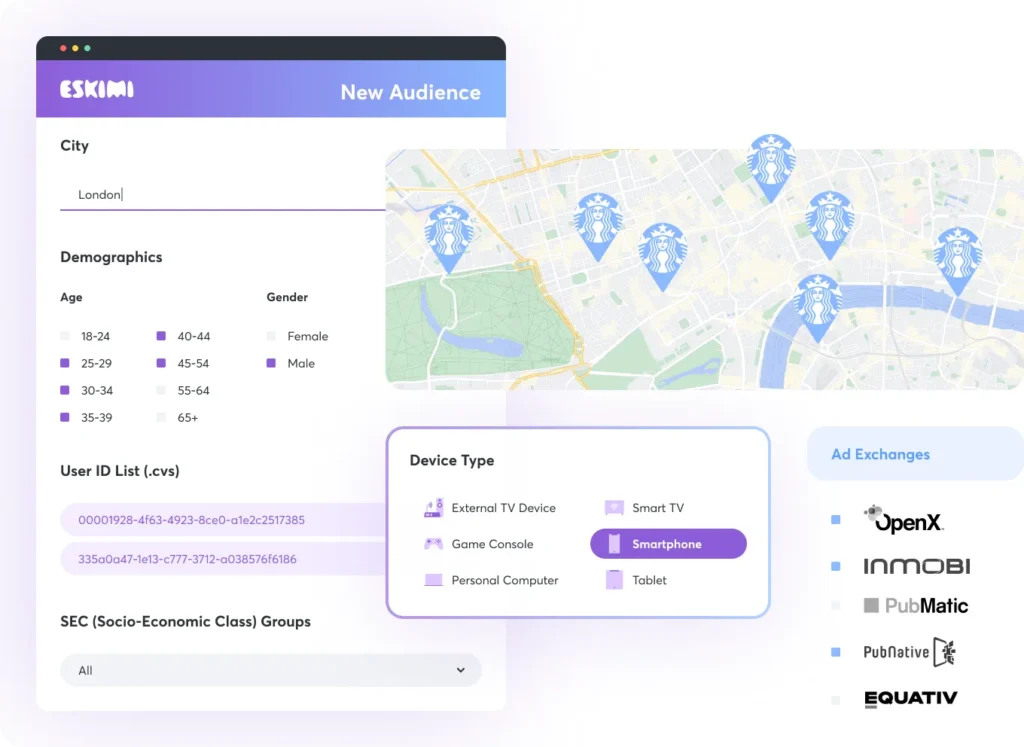
Task: Click the Smart TV icon
Action: click(614, 507)
